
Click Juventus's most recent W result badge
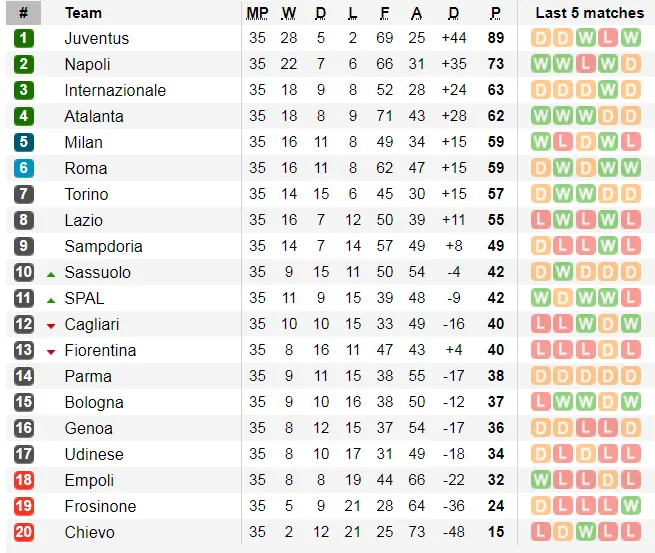[630, 38]
